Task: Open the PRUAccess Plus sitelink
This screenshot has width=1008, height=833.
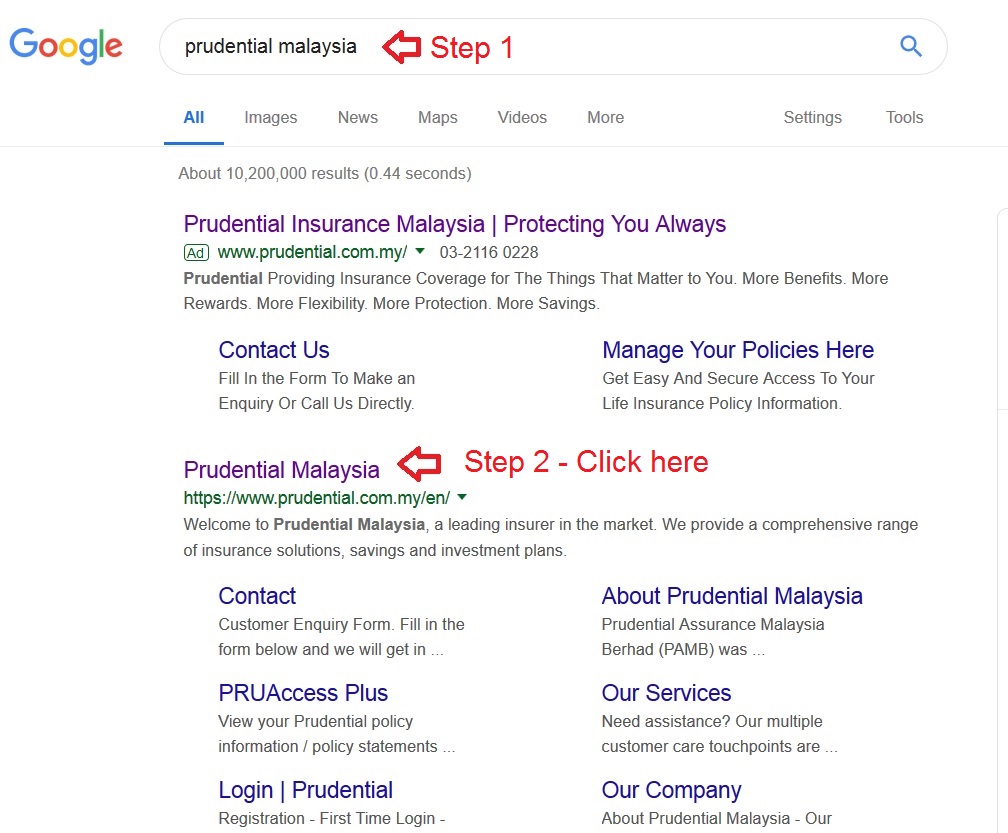Action: pyautogui.click(x=302, y=693)
